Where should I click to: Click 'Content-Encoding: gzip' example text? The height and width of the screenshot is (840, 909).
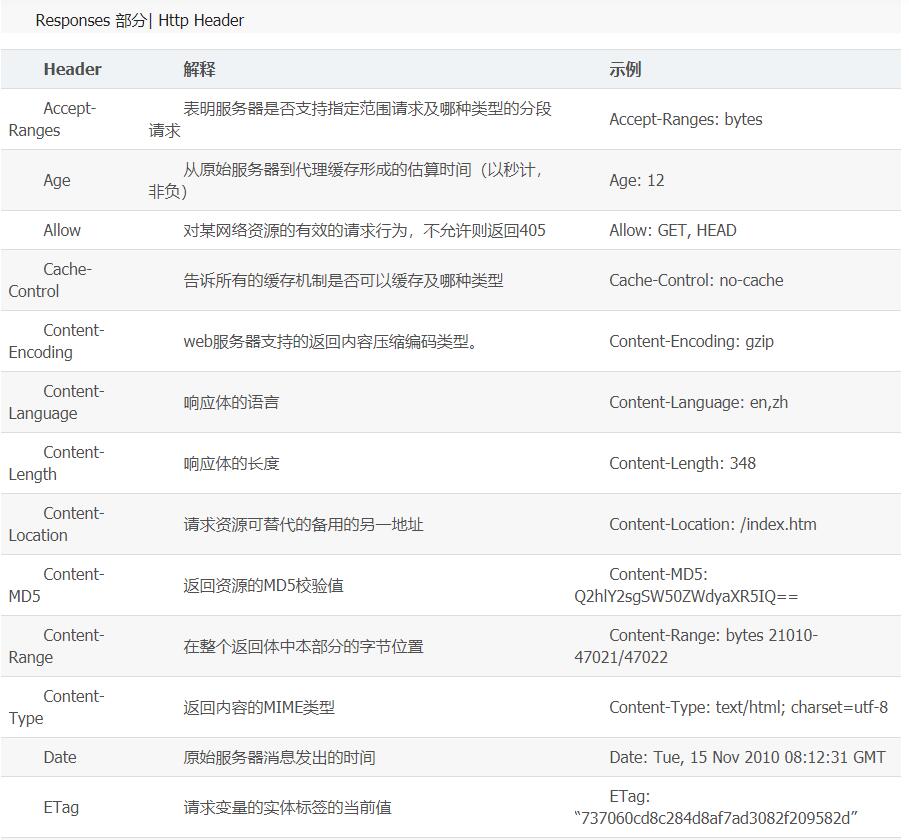point(692,341)
